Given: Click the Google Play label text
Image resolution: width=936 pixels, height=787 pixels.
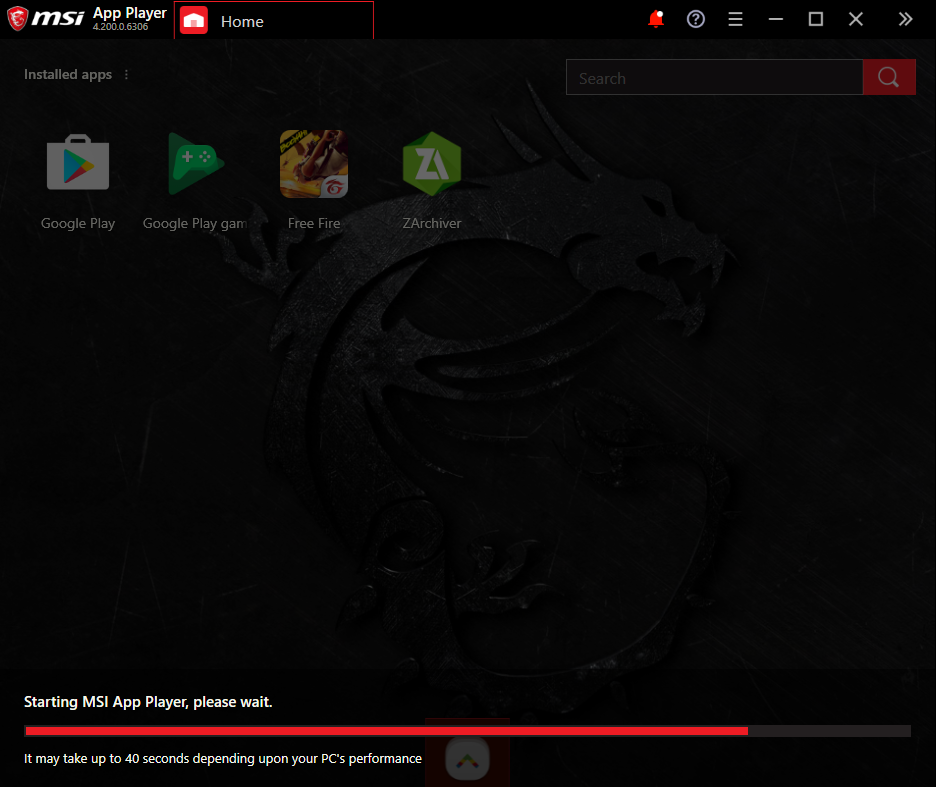Looking at the screenshot, I should 78,223.
